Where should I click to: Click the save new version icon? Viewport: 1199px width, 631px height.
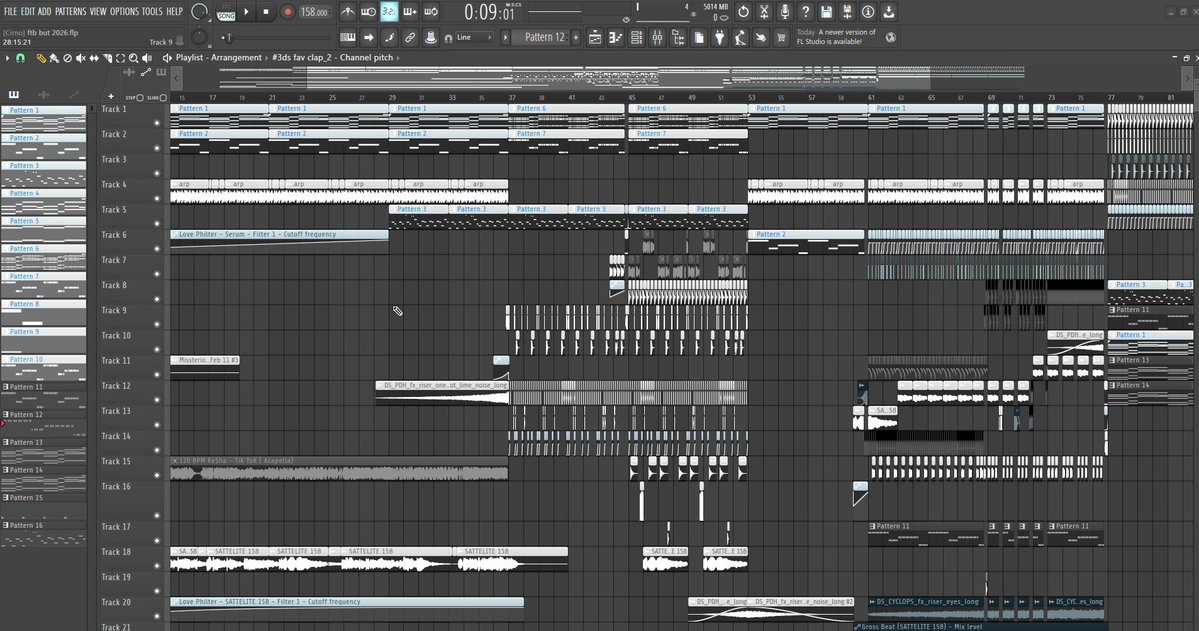(x=847, y=11)
